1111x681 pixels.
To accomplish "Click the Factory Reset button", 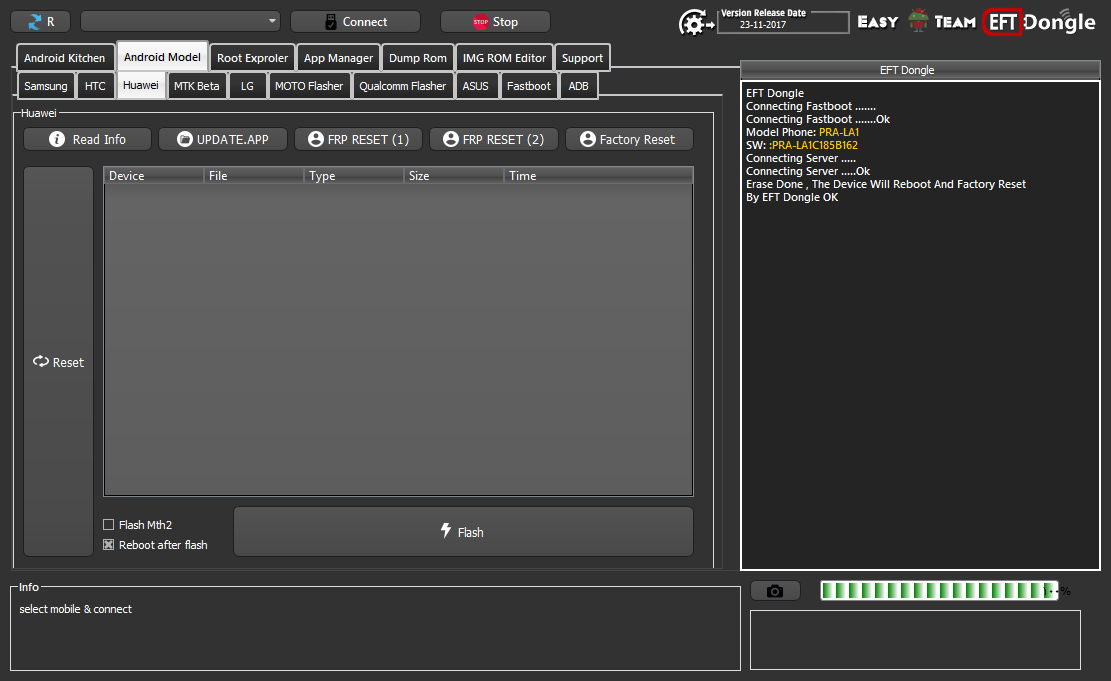I will click(x=629, y=140).
